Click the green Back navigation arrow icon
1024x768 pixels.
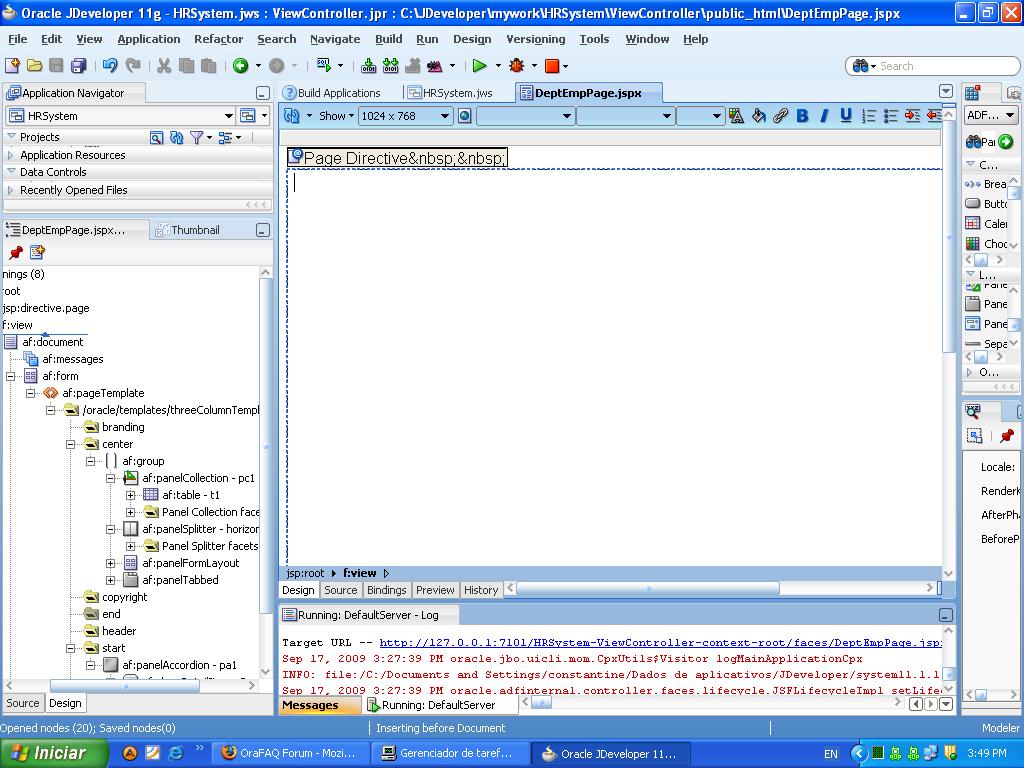(x=240, y=66)
